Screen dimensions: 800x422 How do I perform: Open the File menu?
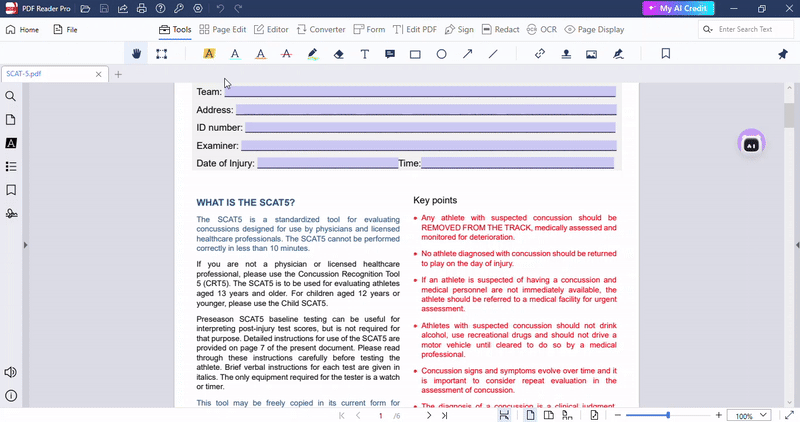(x=65, y=30)
